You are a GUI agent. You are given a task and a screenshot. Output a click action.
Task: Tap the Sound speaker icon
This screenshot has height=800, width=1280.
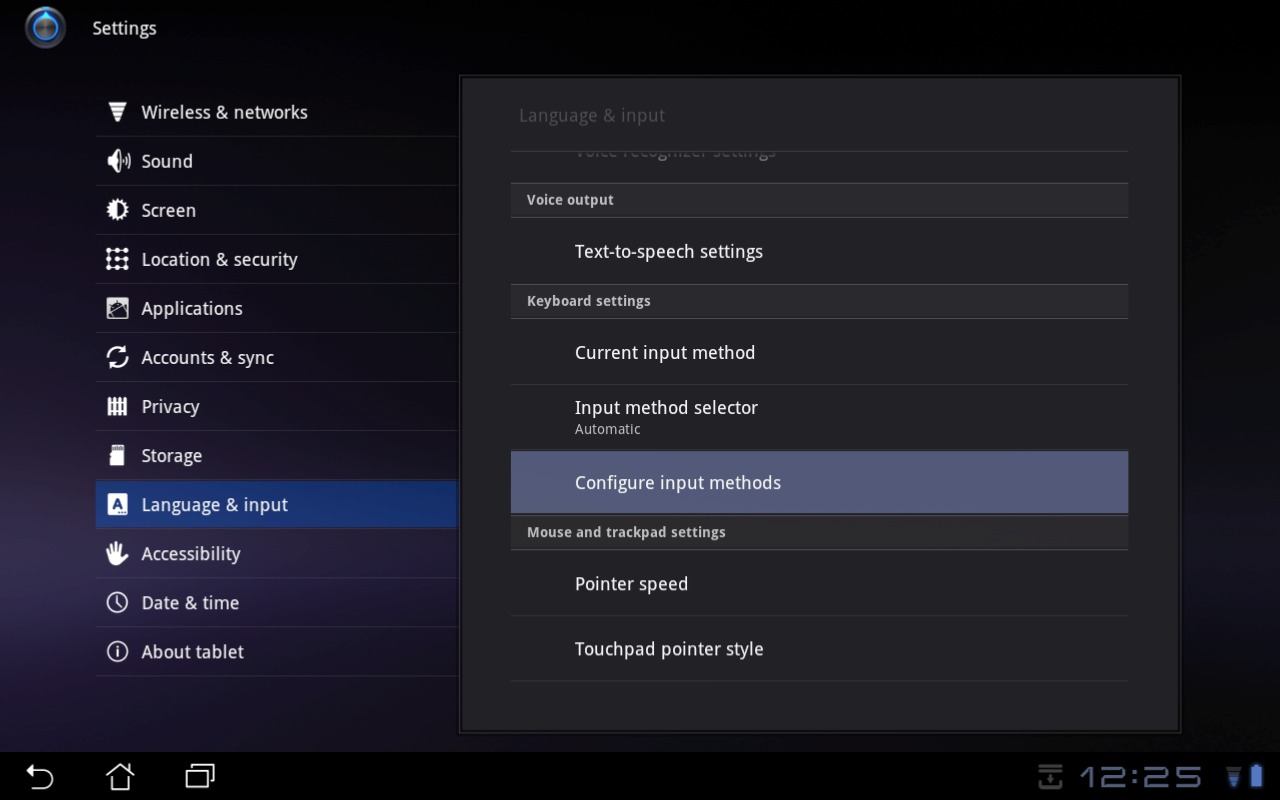click(x=118, y=161)
